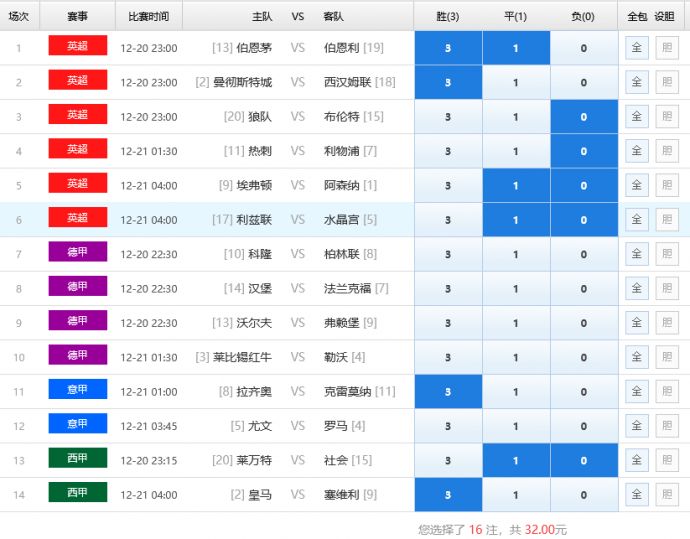Click the 英超 tag for match 1

tap(77, 47)
